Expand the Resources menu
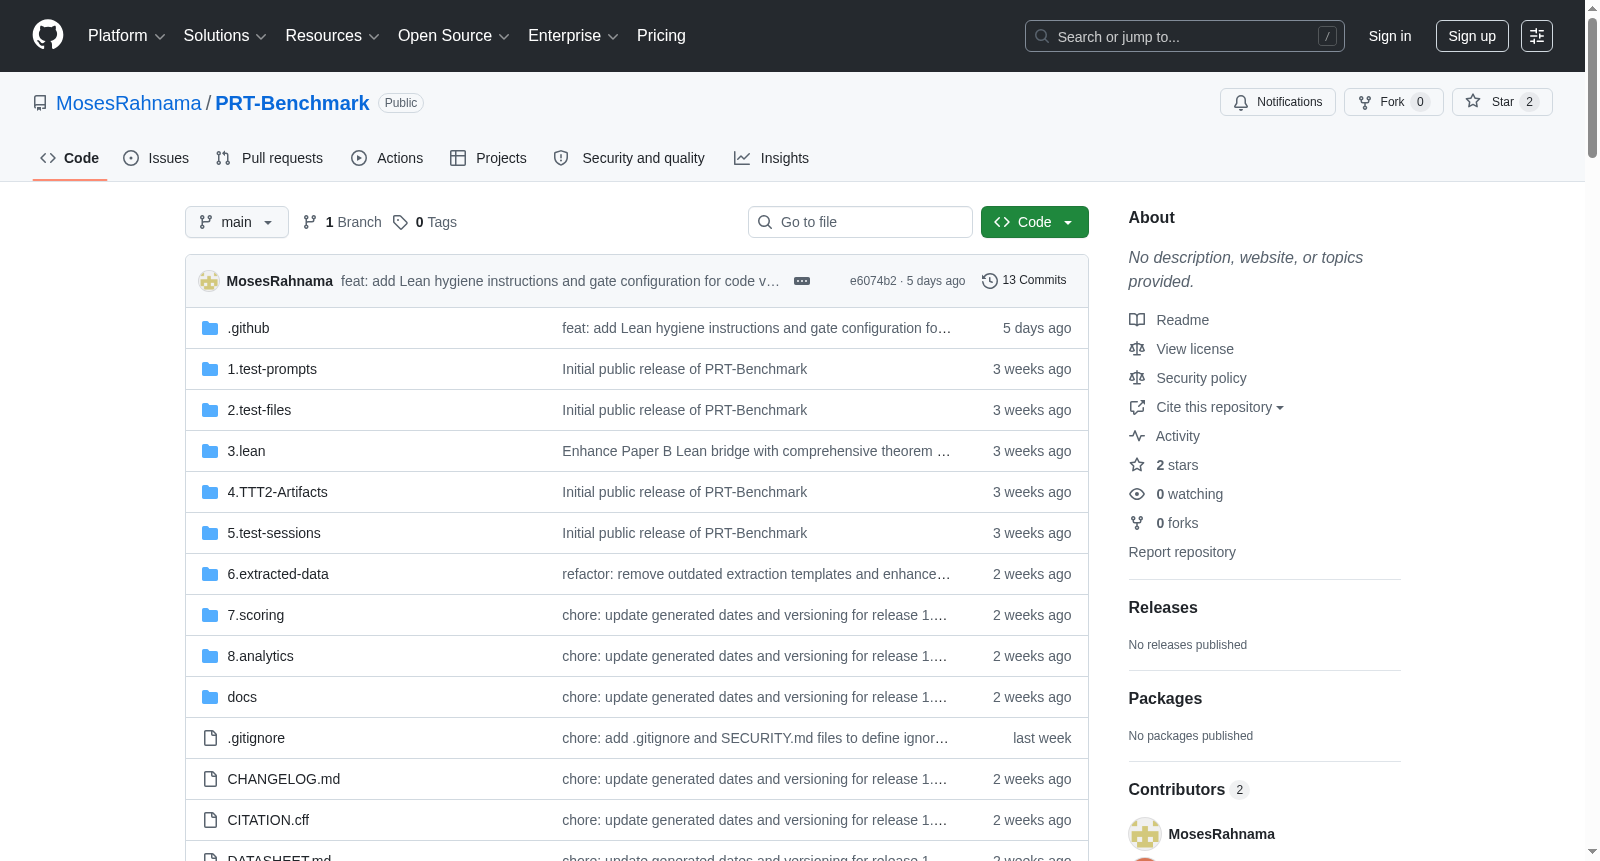This screenshot has height=861, width=1600. [x=332, y=36]
